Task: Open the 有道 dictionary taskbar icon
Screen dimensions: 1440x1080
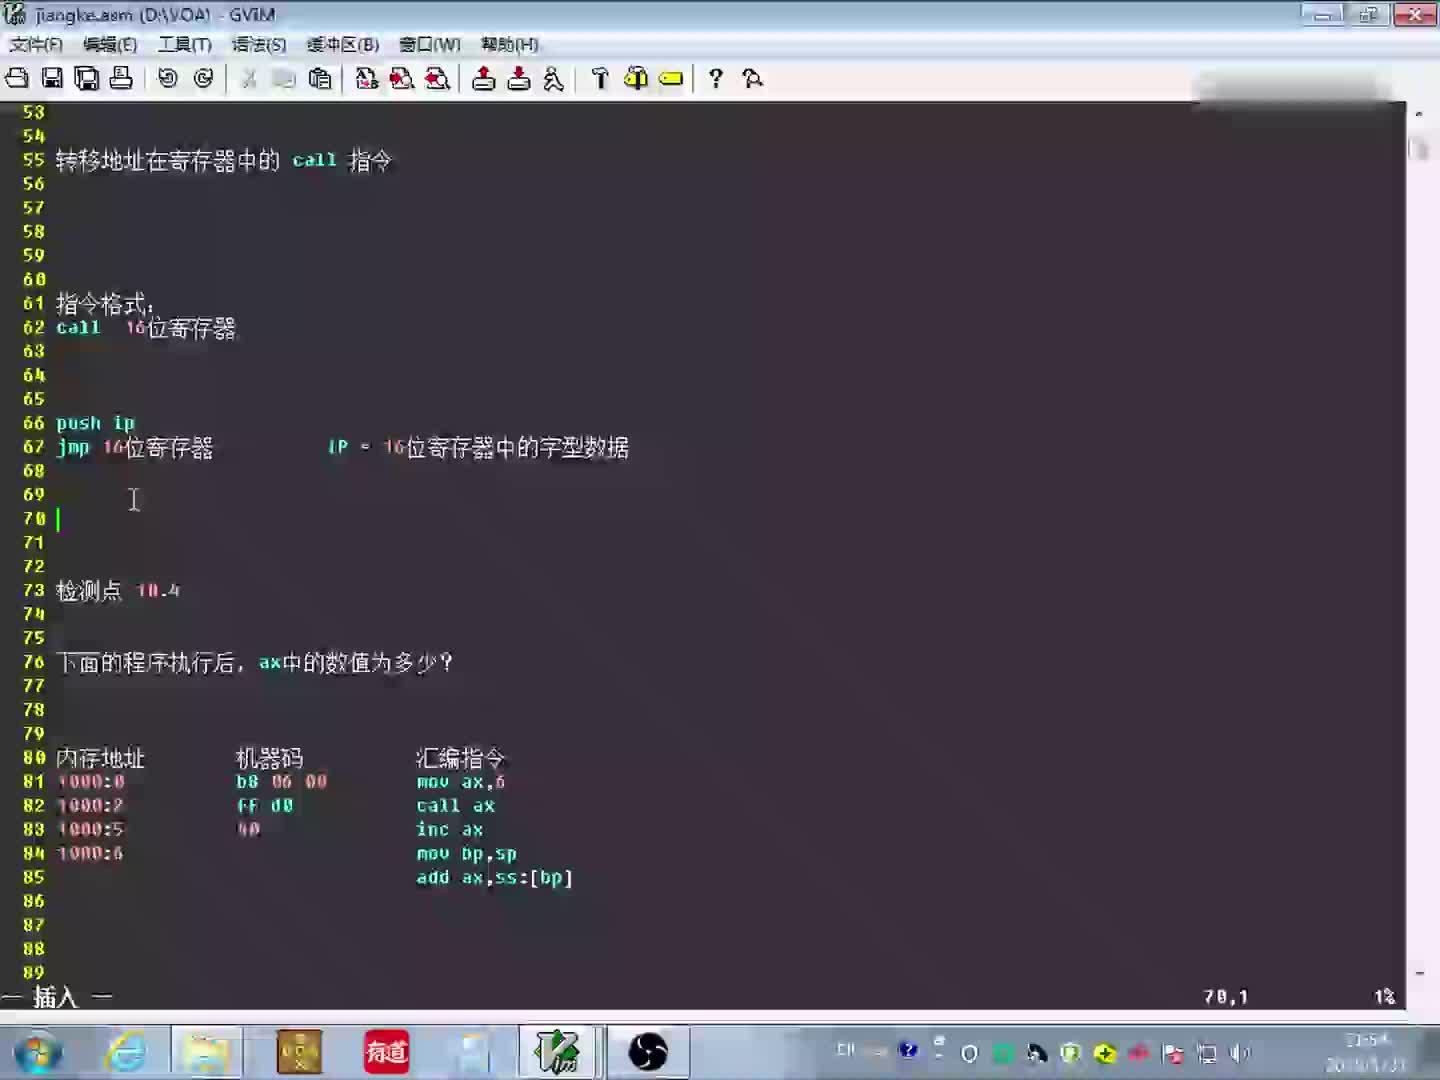Action: coord(386,1052)
